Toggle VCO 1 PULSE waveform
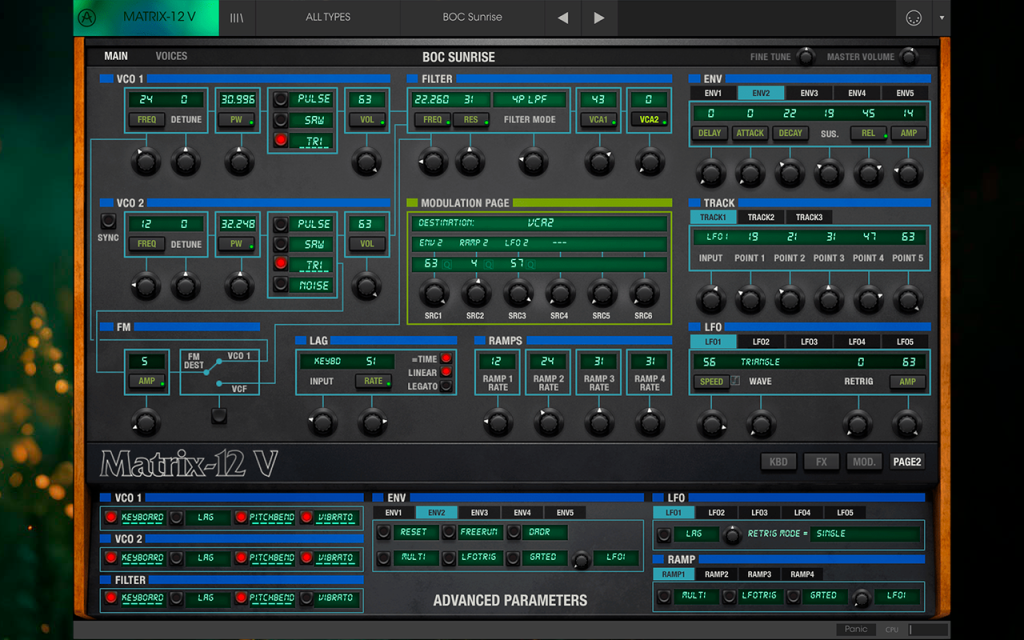1024x640 pixels. (280, 99)
